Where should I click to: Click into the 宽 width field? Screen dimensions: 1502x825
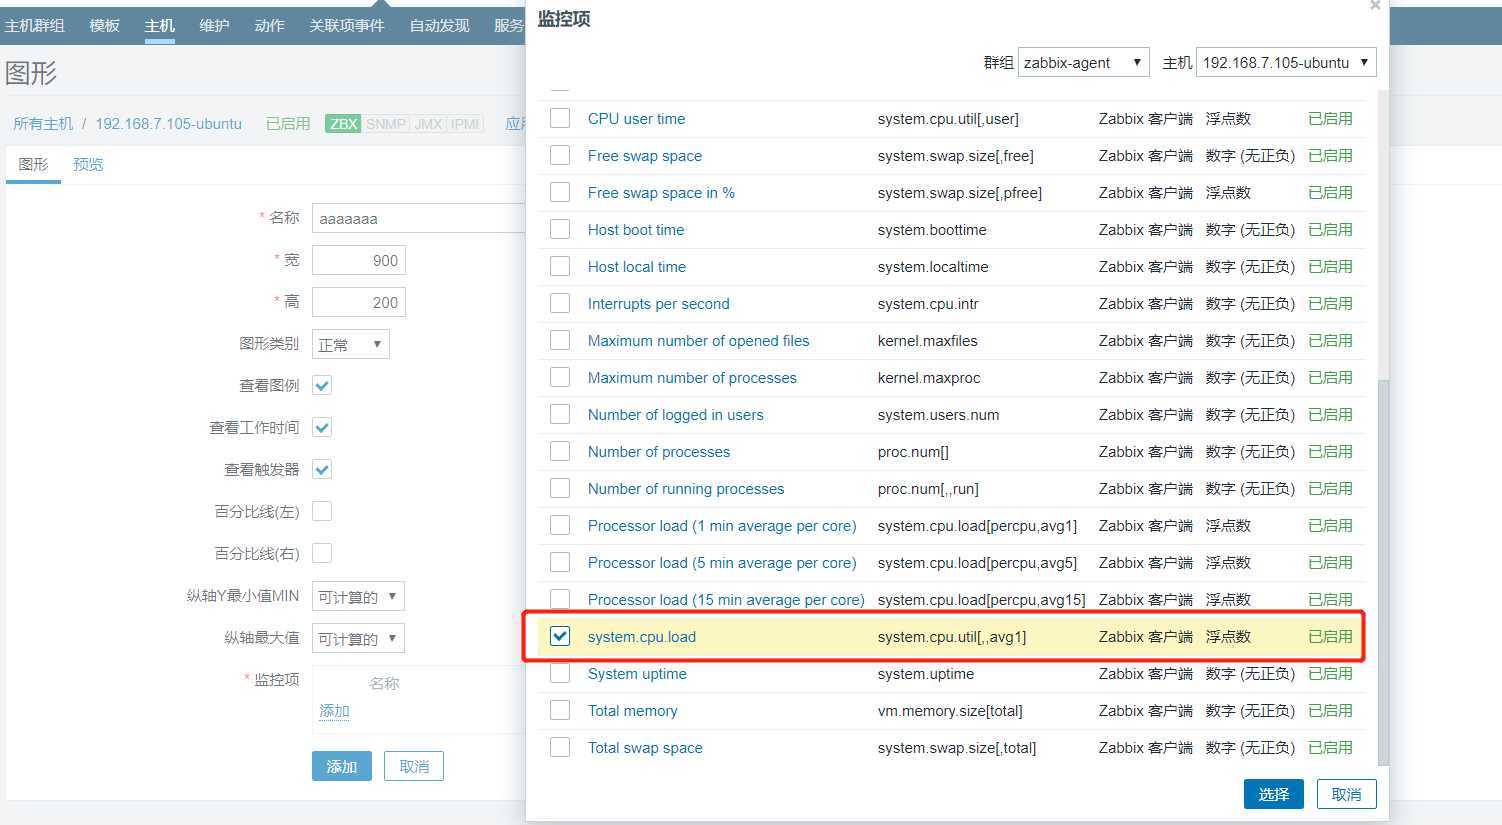coord(358,260)
